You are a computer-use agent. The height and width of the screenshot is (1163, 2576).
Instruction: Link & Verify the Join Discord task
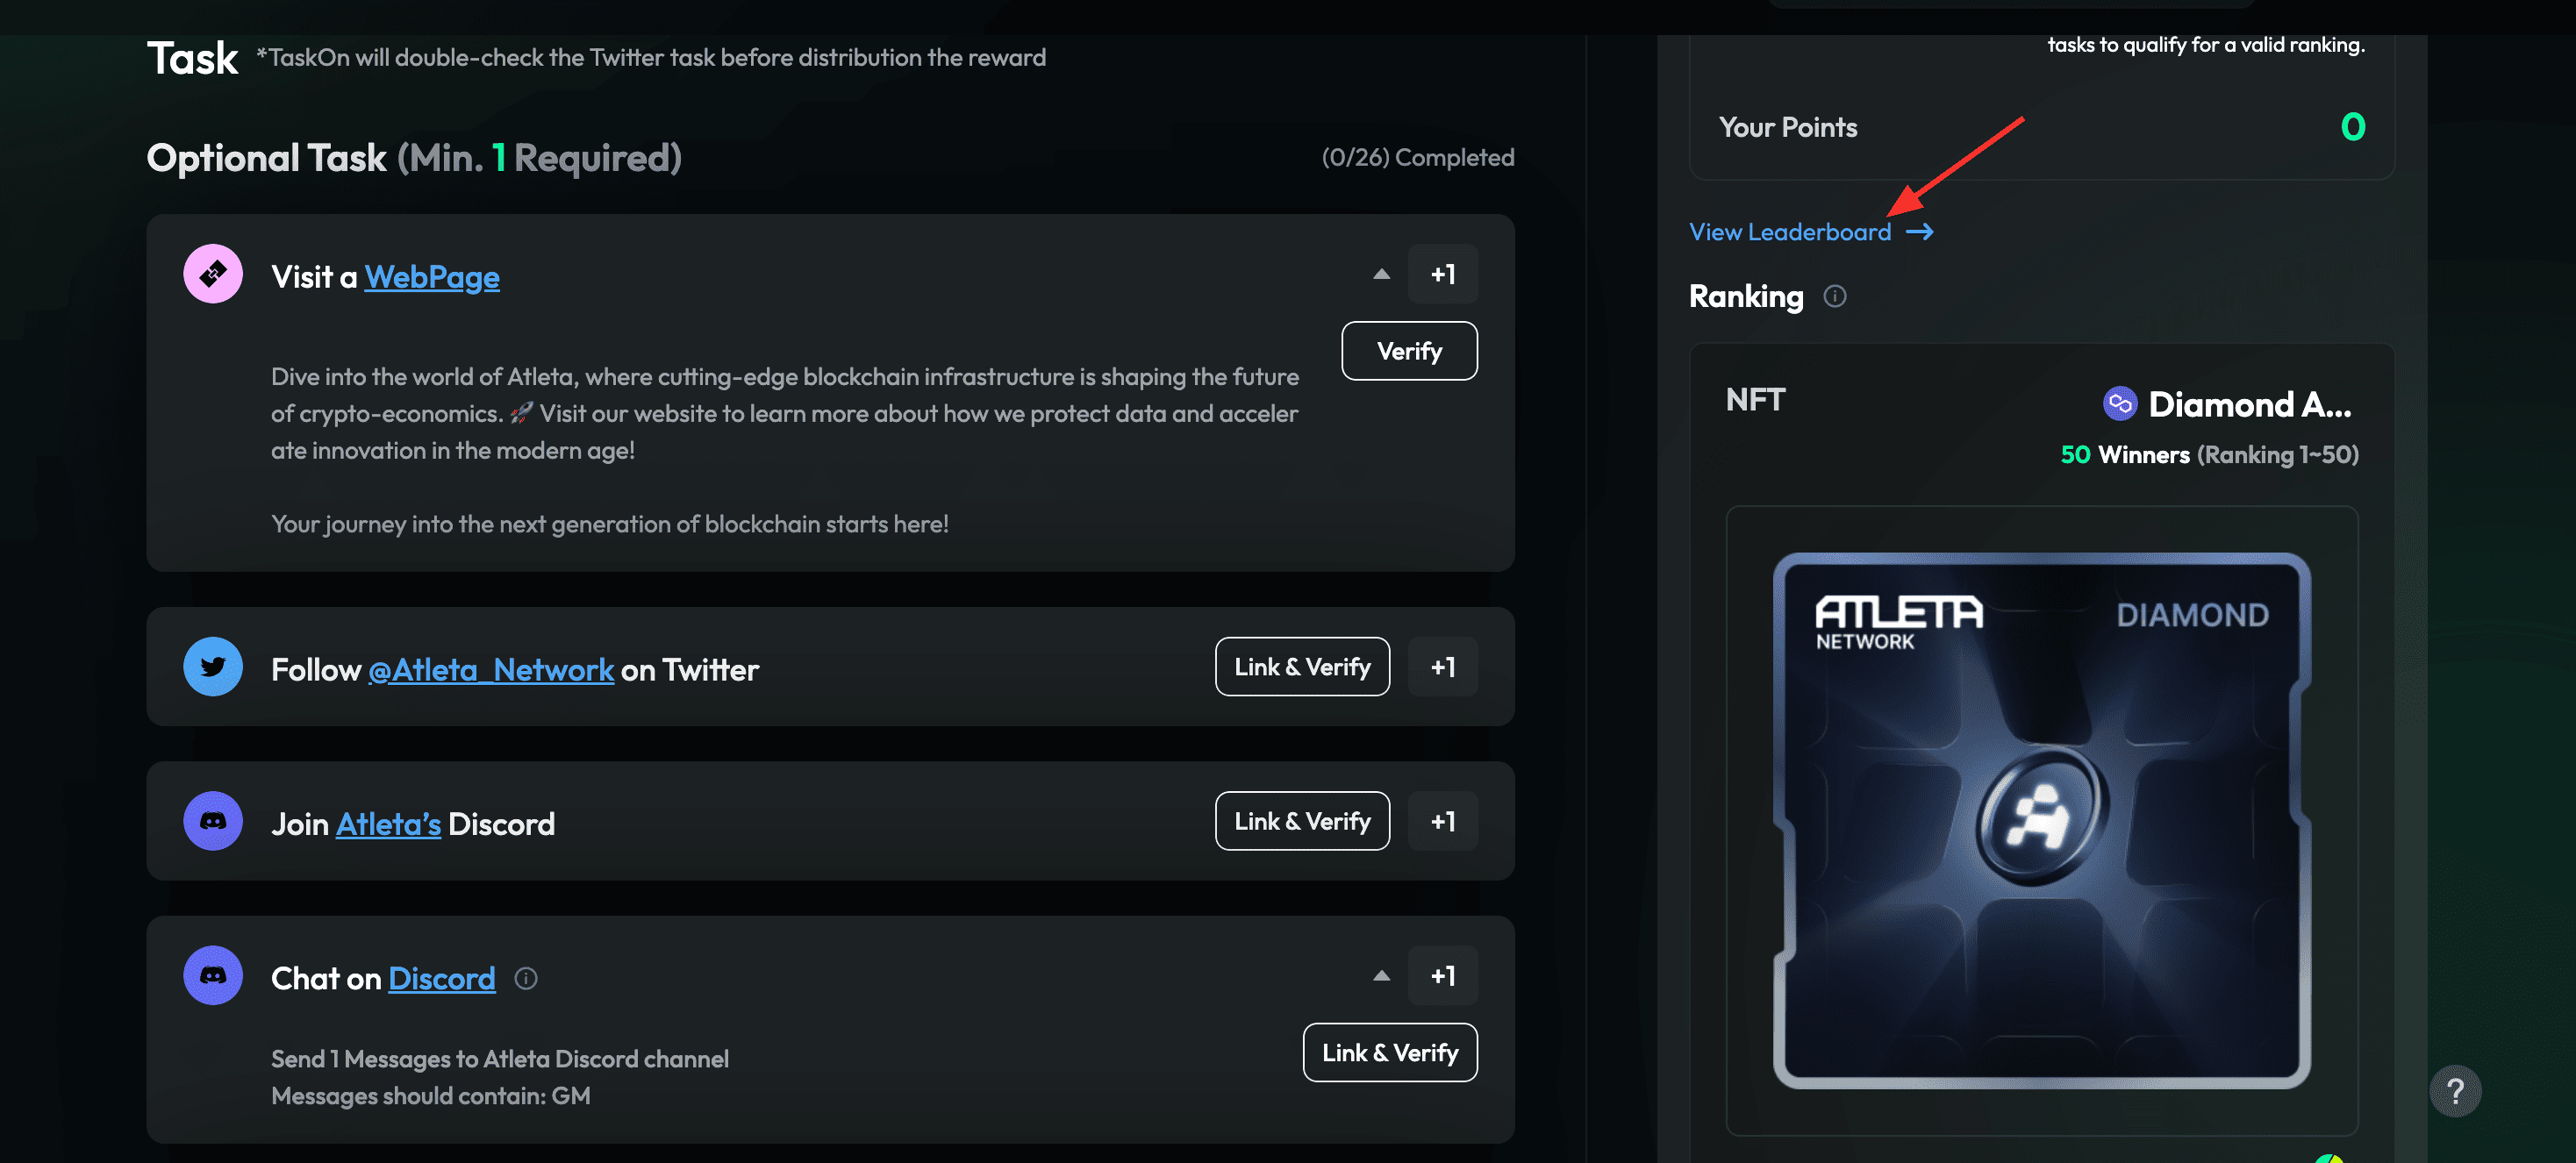(1302, 821)
